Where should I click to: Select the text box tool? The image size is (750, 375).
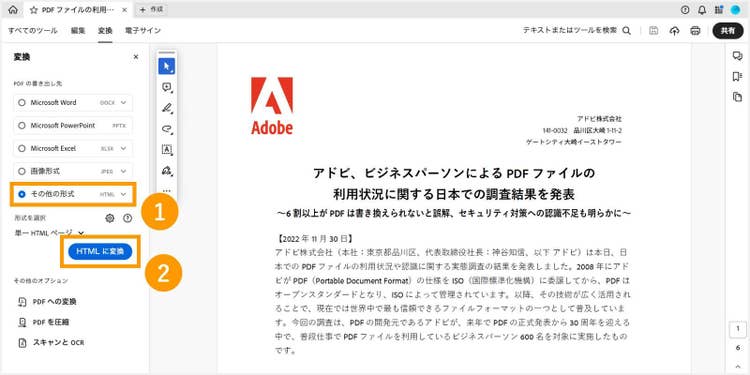pos(166,149)
